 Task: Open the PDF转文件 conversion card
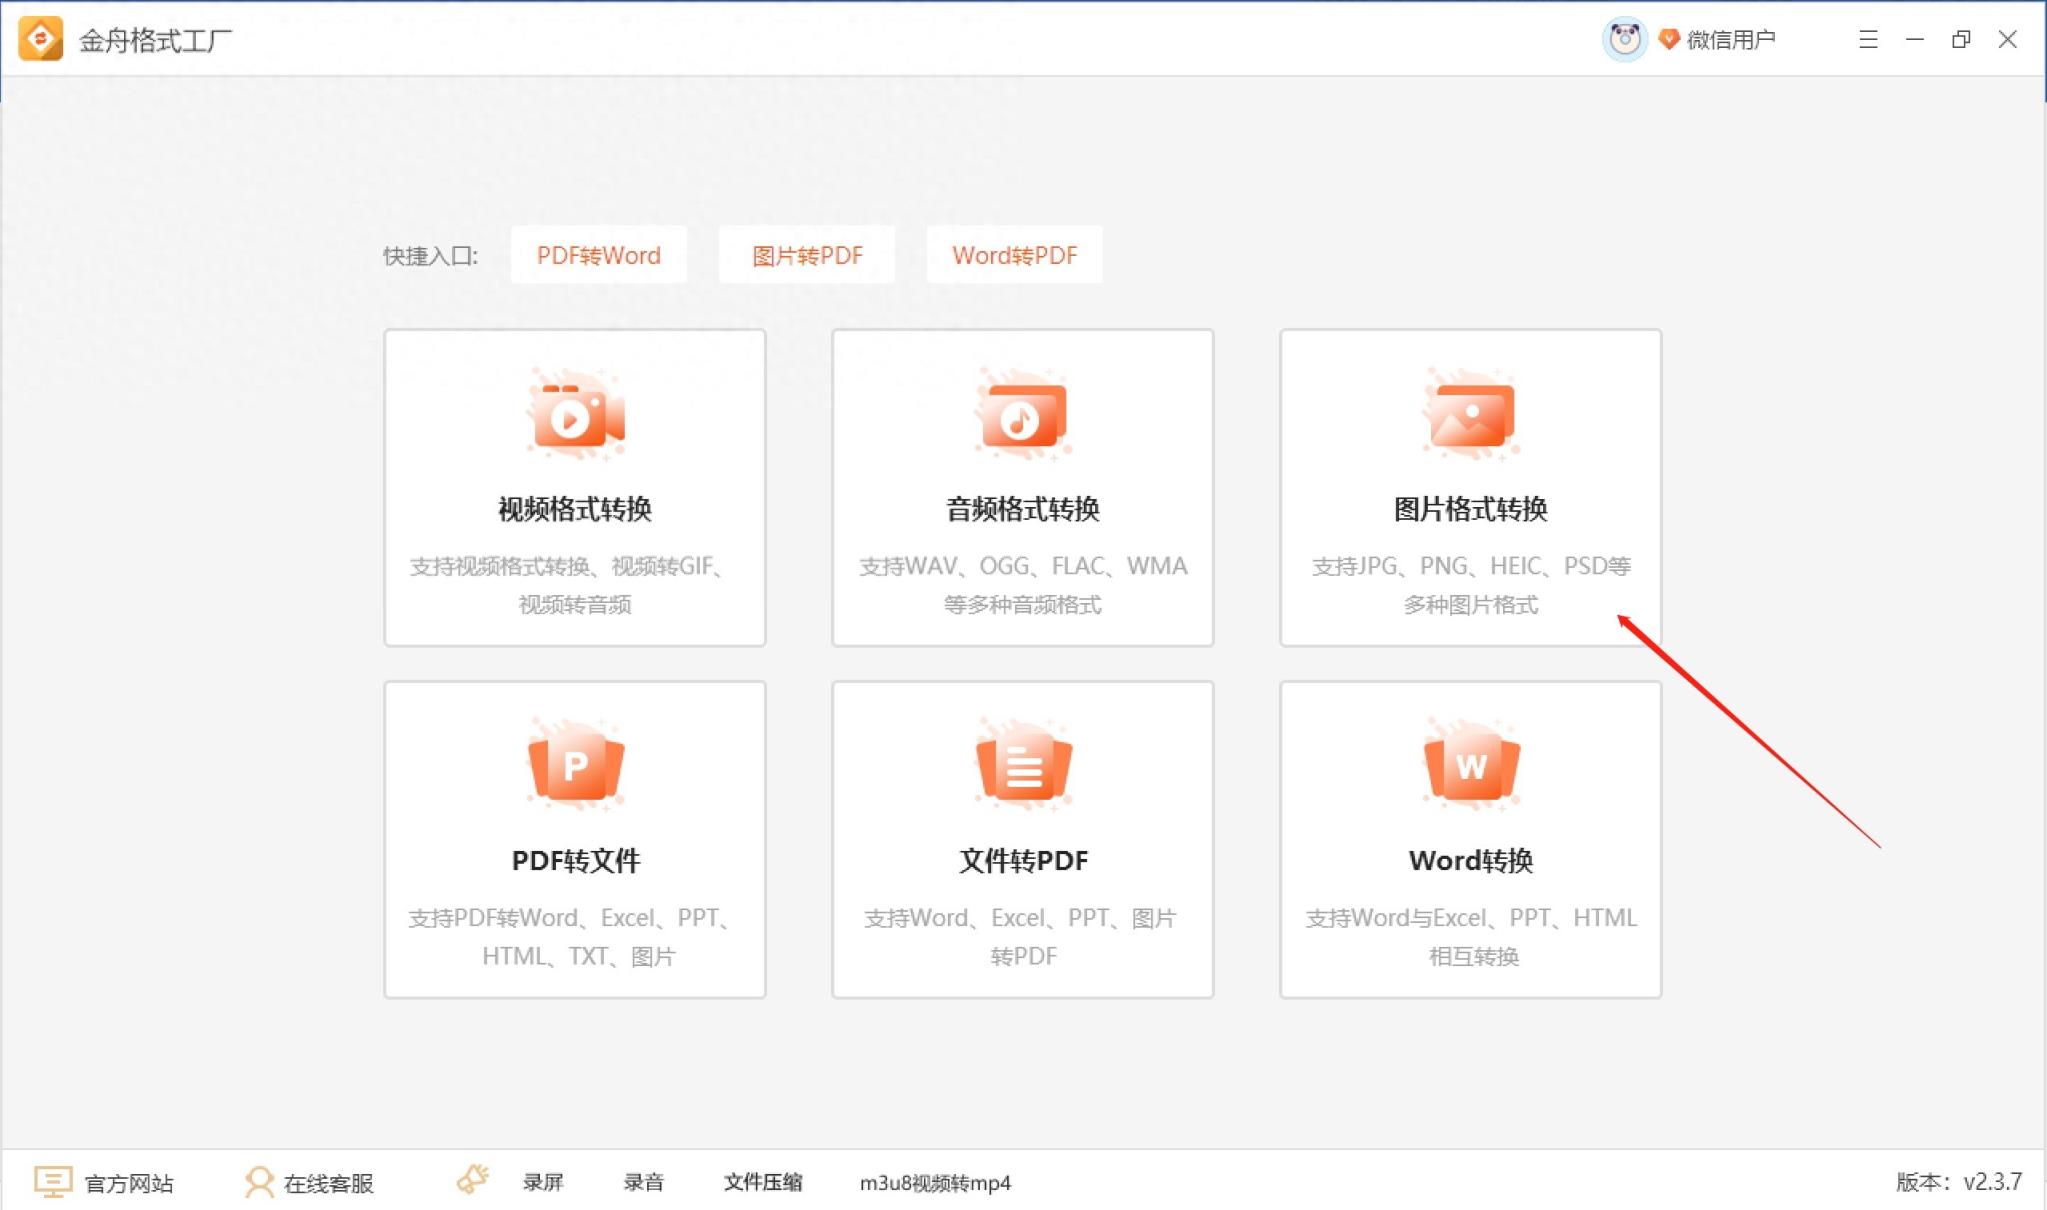pyautogui.click(x=575, y=840)
